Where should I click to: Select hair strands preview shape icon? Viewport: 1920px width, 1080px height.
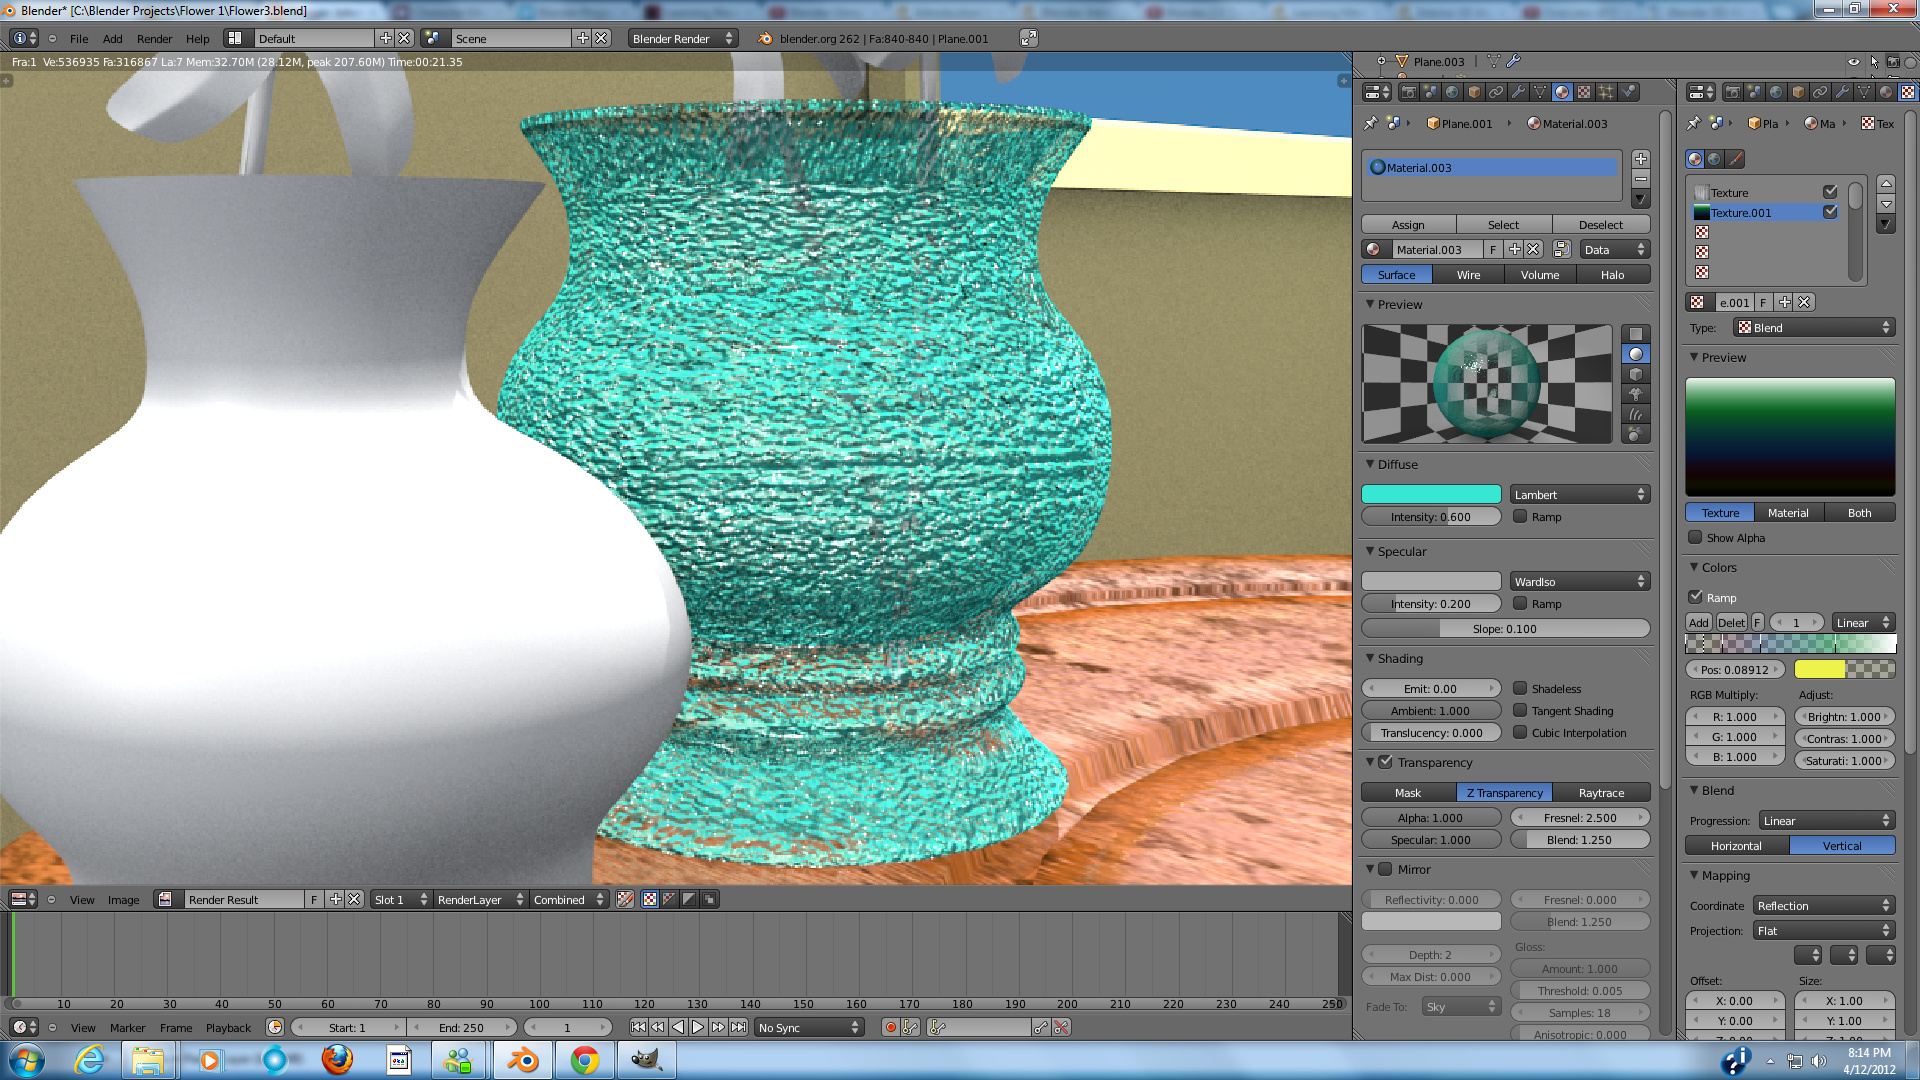pyautogui.click(x=1636, y=414)
